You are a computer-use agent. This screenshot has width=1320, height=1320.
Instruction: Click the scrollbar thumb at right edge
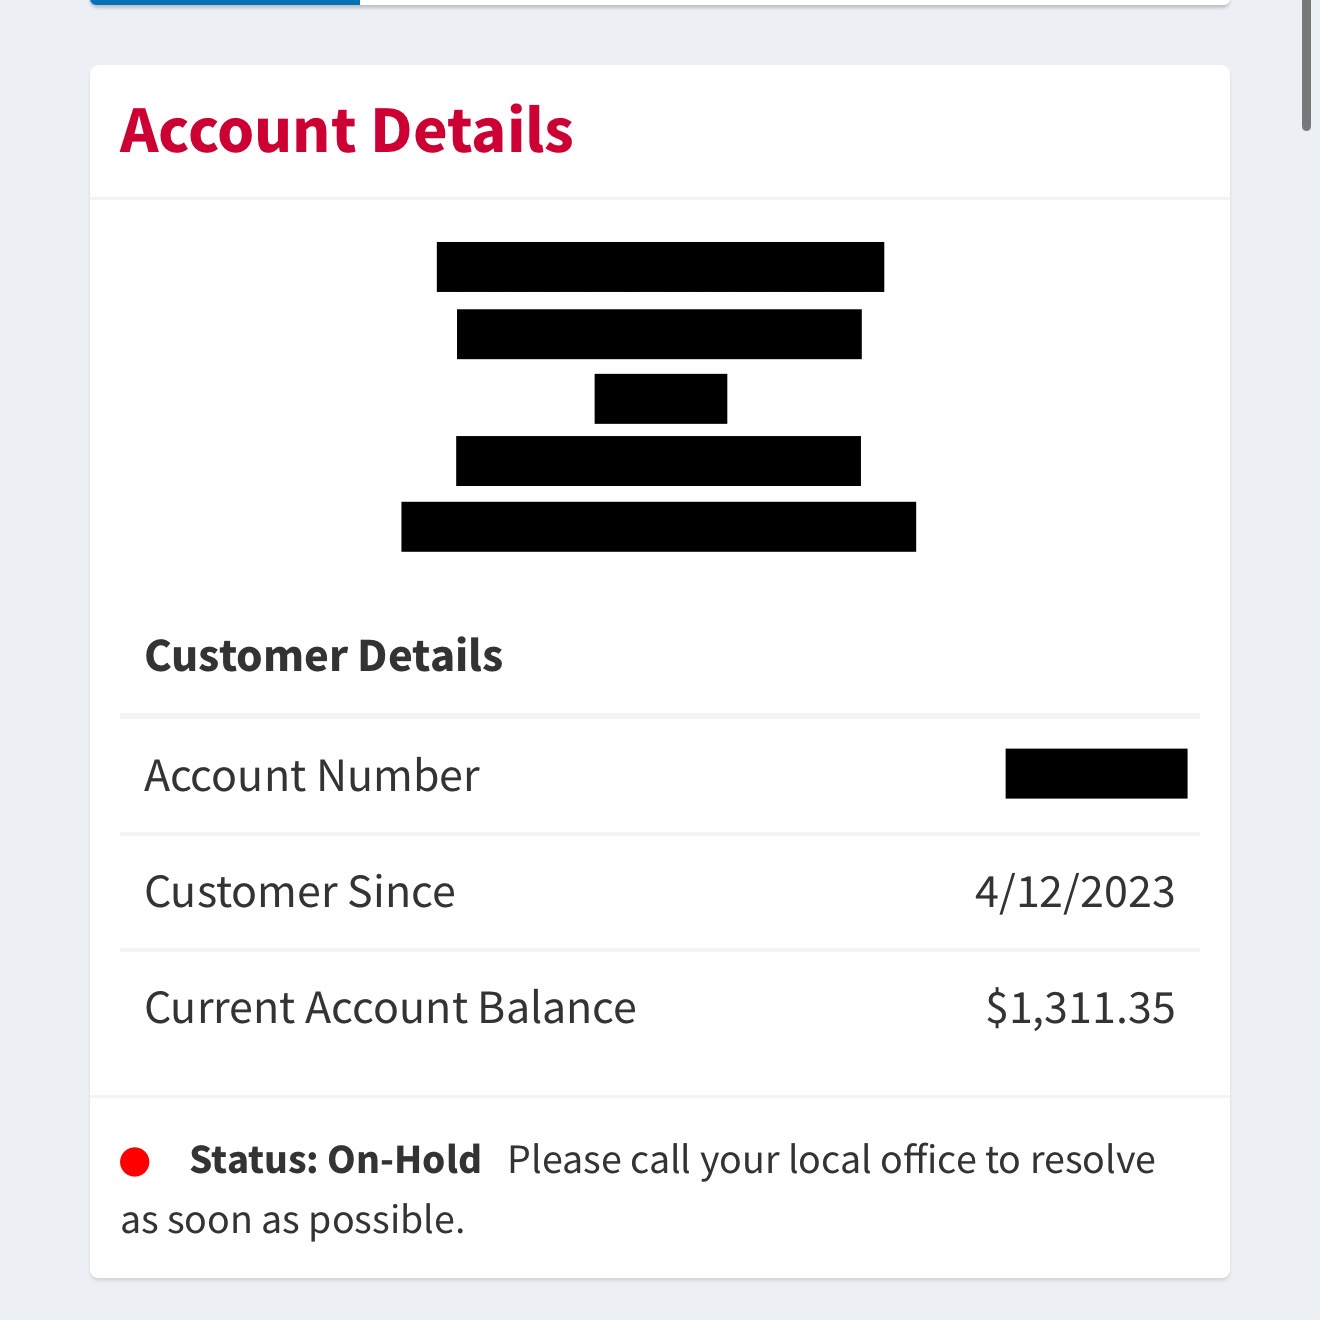[x=1306, y=65]
